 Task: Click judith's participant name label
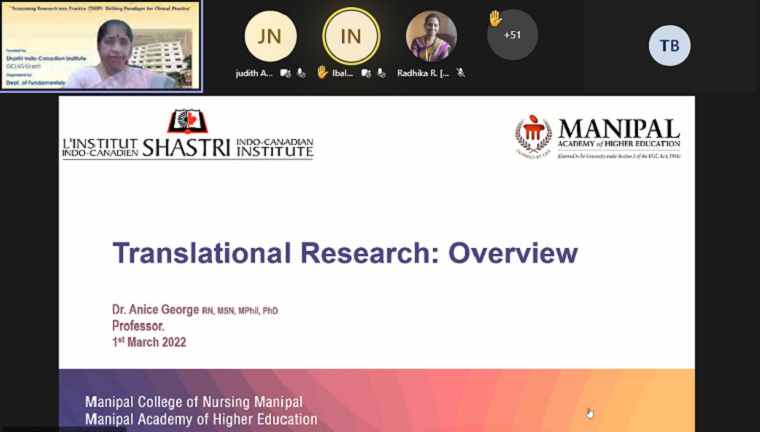point(255,73)
